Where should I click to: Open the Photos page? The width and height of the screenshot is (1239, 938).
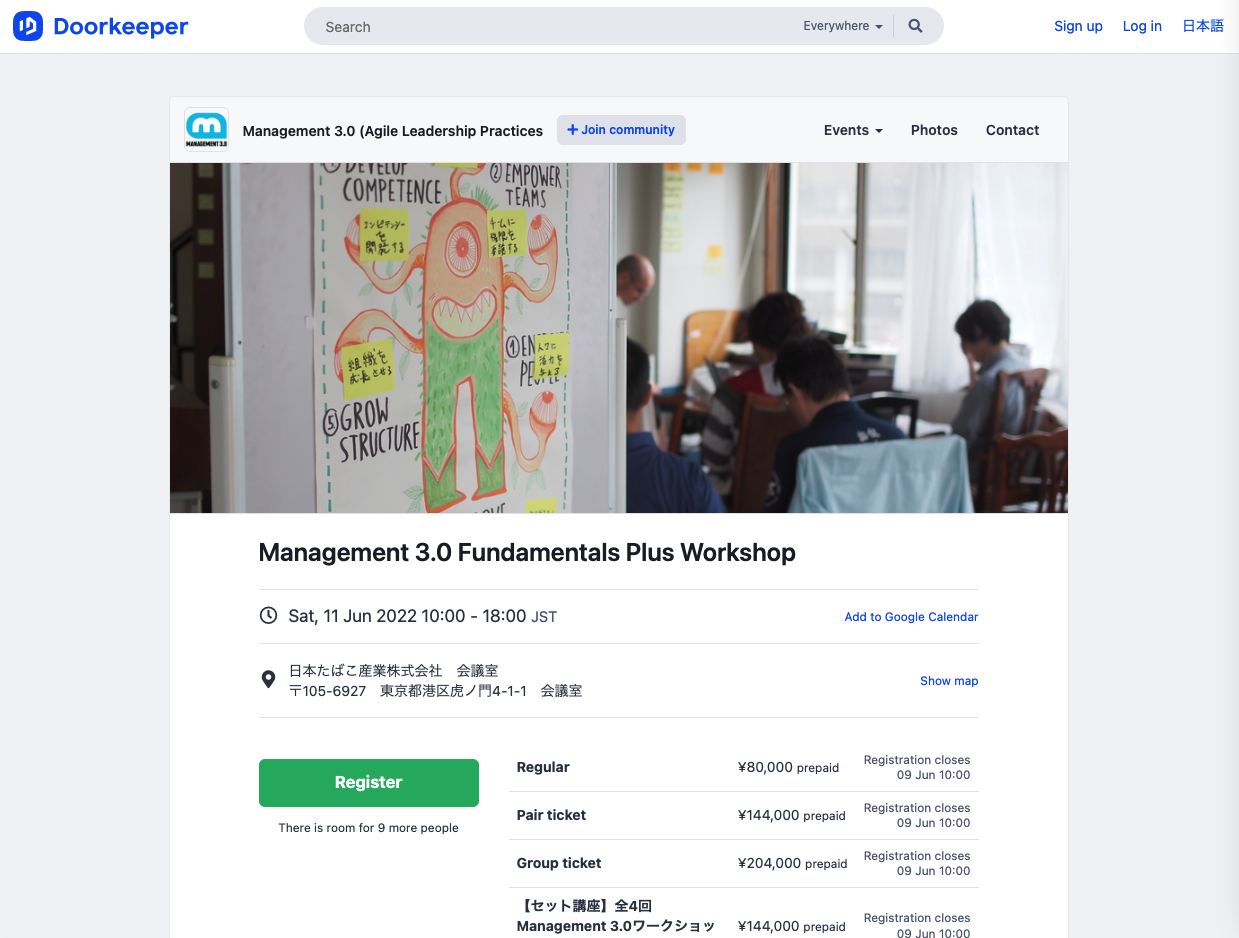pyautogui.click(x=934, y=130)
